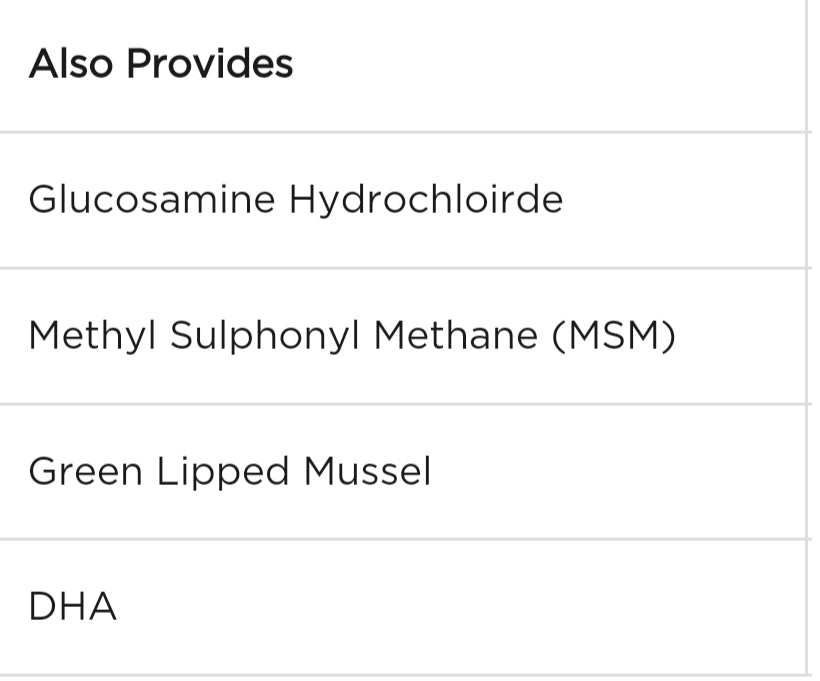Click the divider line below the header row
Image resolution: width=820 pixels, height=681 pixels.
click(x=400, y=132)
